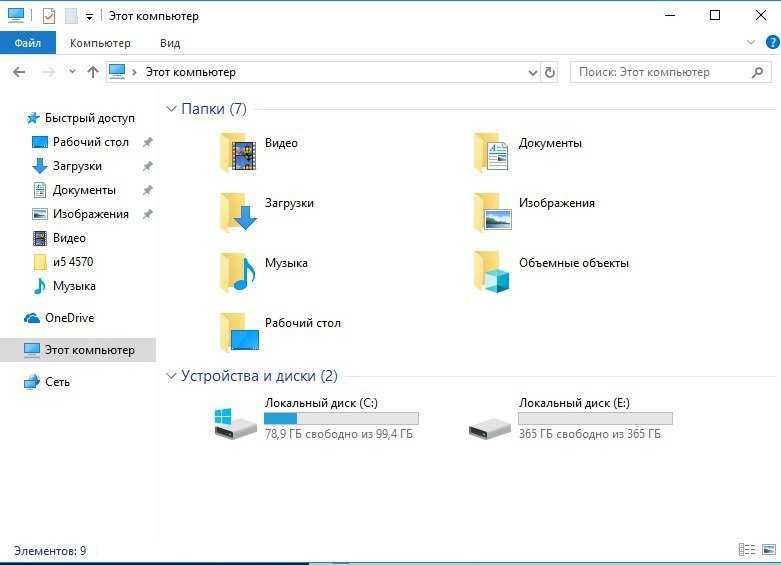781x565 pixels.
Task: Expand the address bar history dropdown
Action: 532,73
